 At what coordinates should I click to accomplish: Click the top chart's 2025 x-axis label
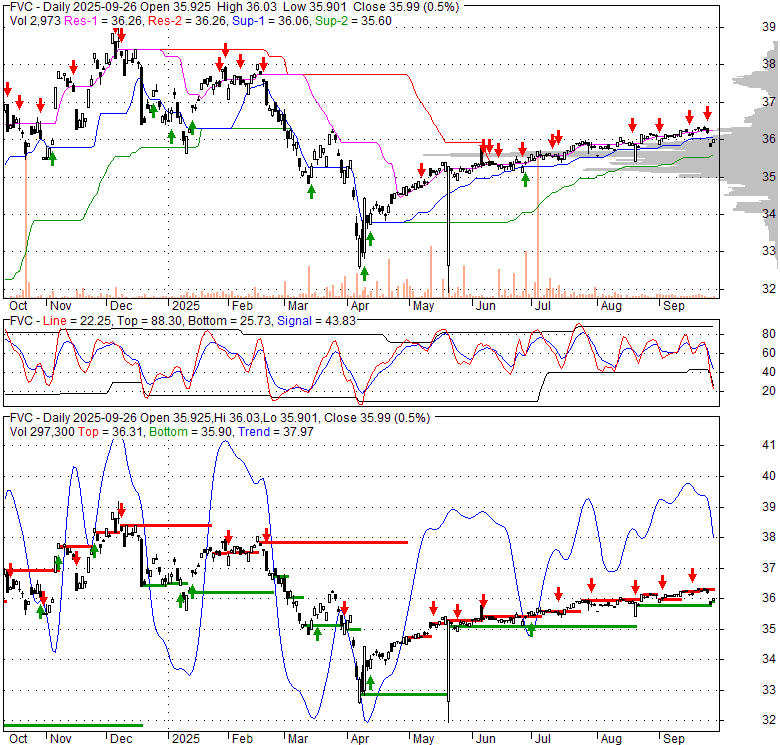[186, 306]
